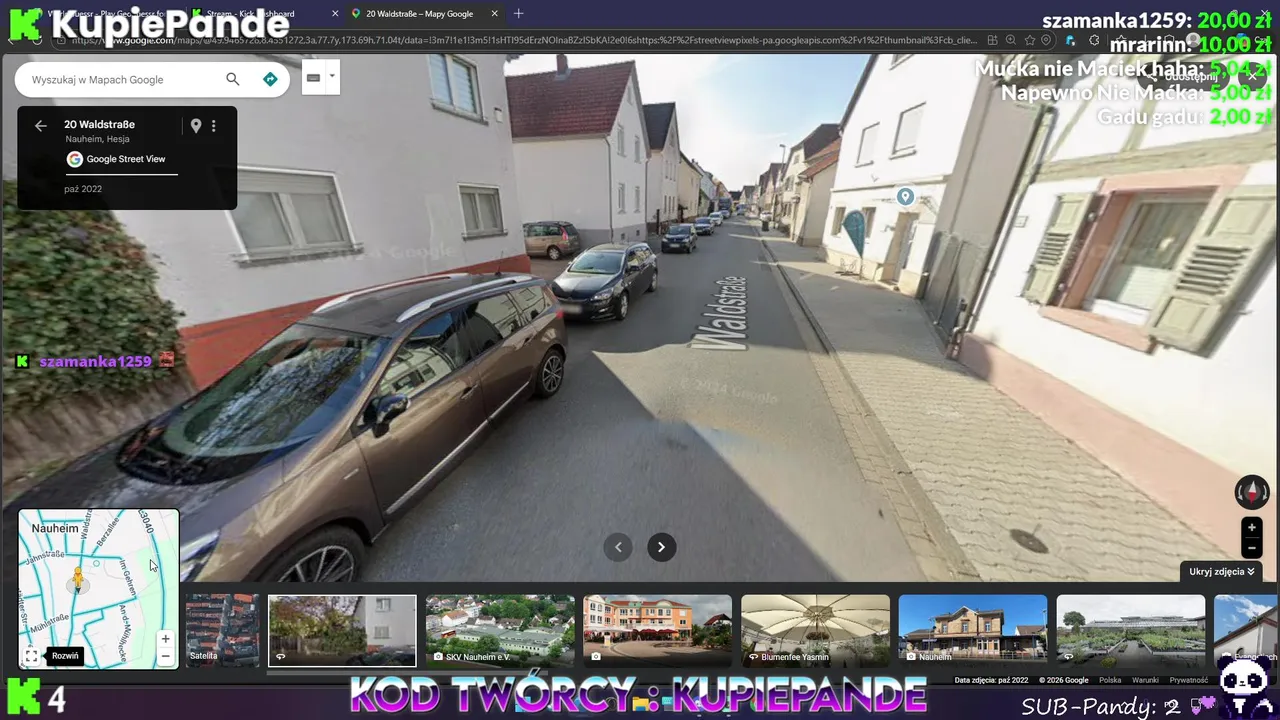Open the orange hotel building photo
This screenshot has width=1280, height=720.
658,630
